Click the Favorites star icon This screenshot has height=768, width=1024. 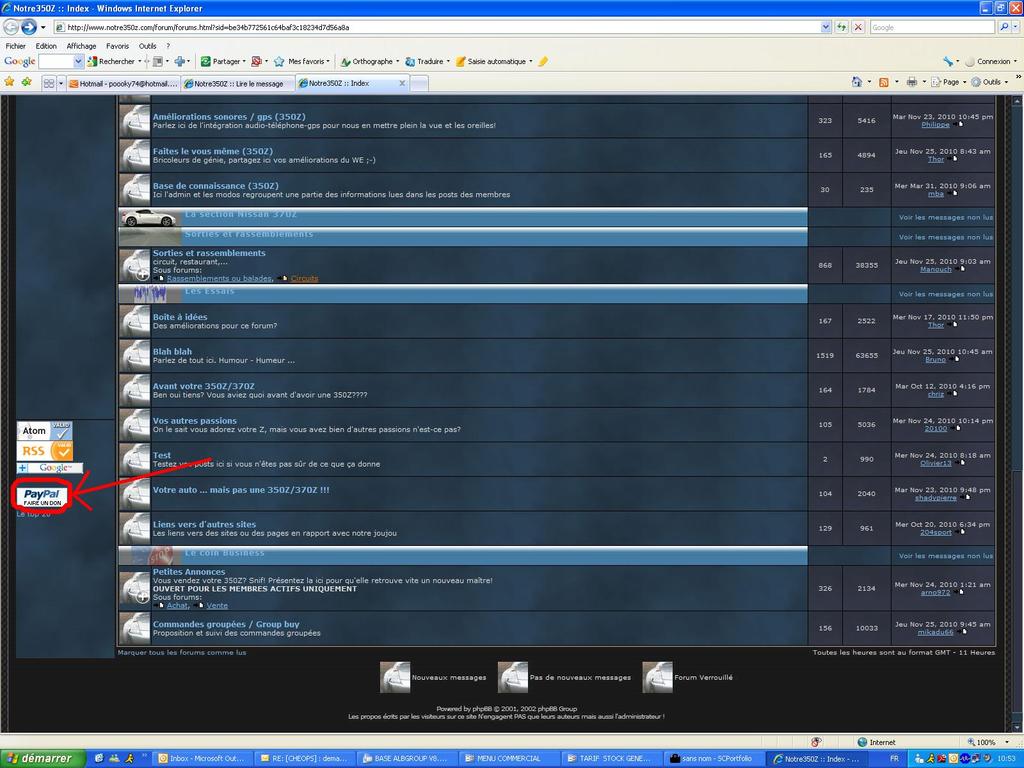10,82
